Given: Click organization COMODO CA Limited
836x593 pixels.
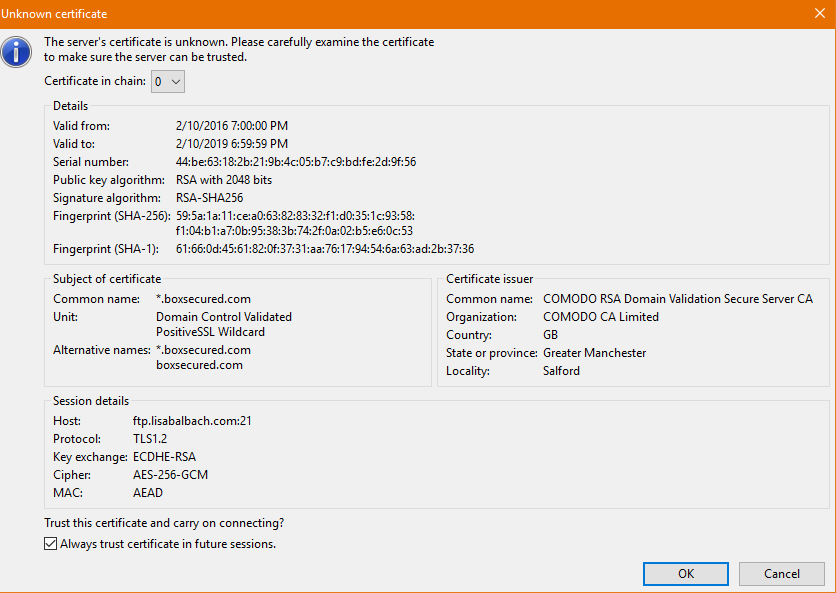Looking at the screenshot, I should click(x=601, y=317).
